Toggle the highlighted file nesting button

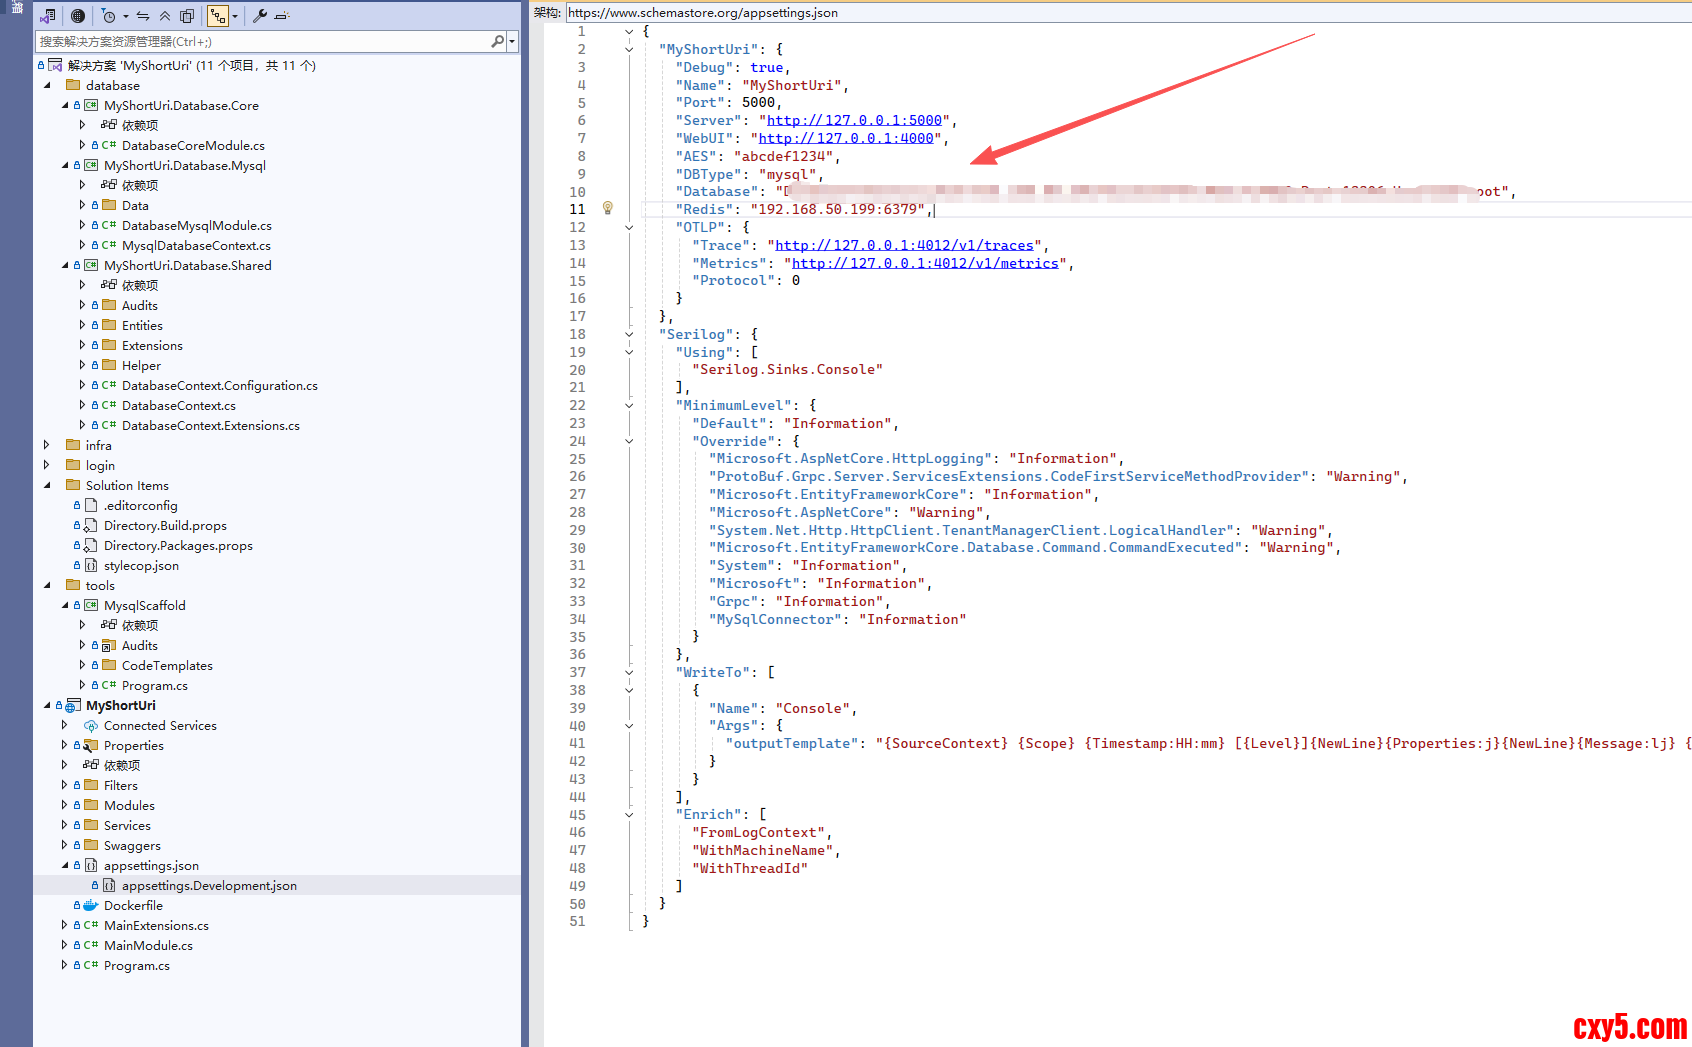point(218,16)
